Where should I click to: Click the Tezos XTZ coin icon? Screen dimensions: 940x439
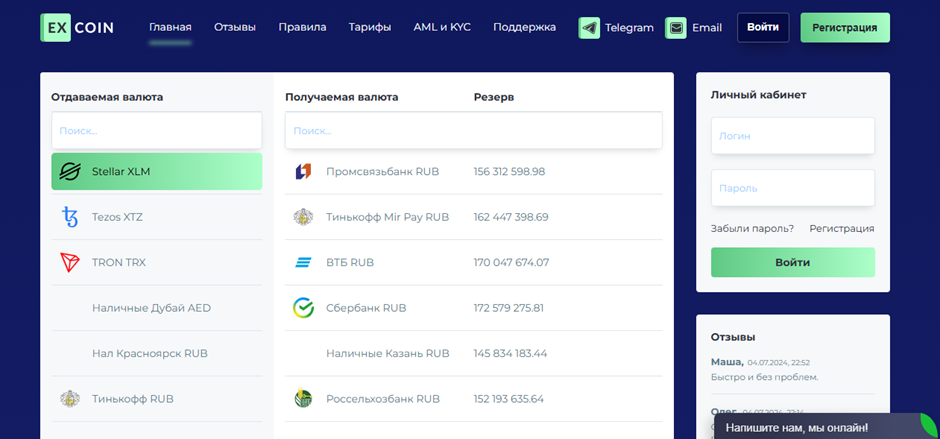[70, 217]
